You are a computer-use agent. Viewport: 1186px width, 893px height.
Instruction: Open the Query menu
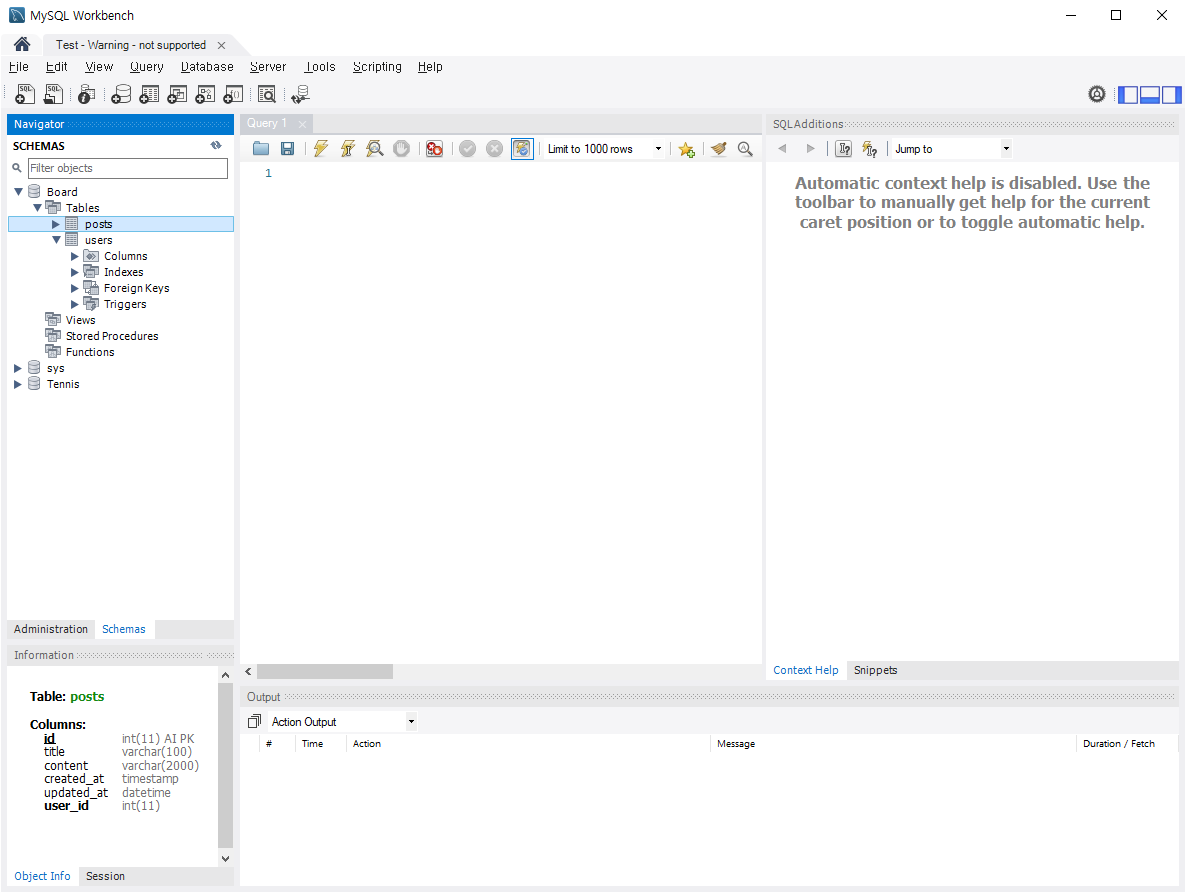pos(147,67)
